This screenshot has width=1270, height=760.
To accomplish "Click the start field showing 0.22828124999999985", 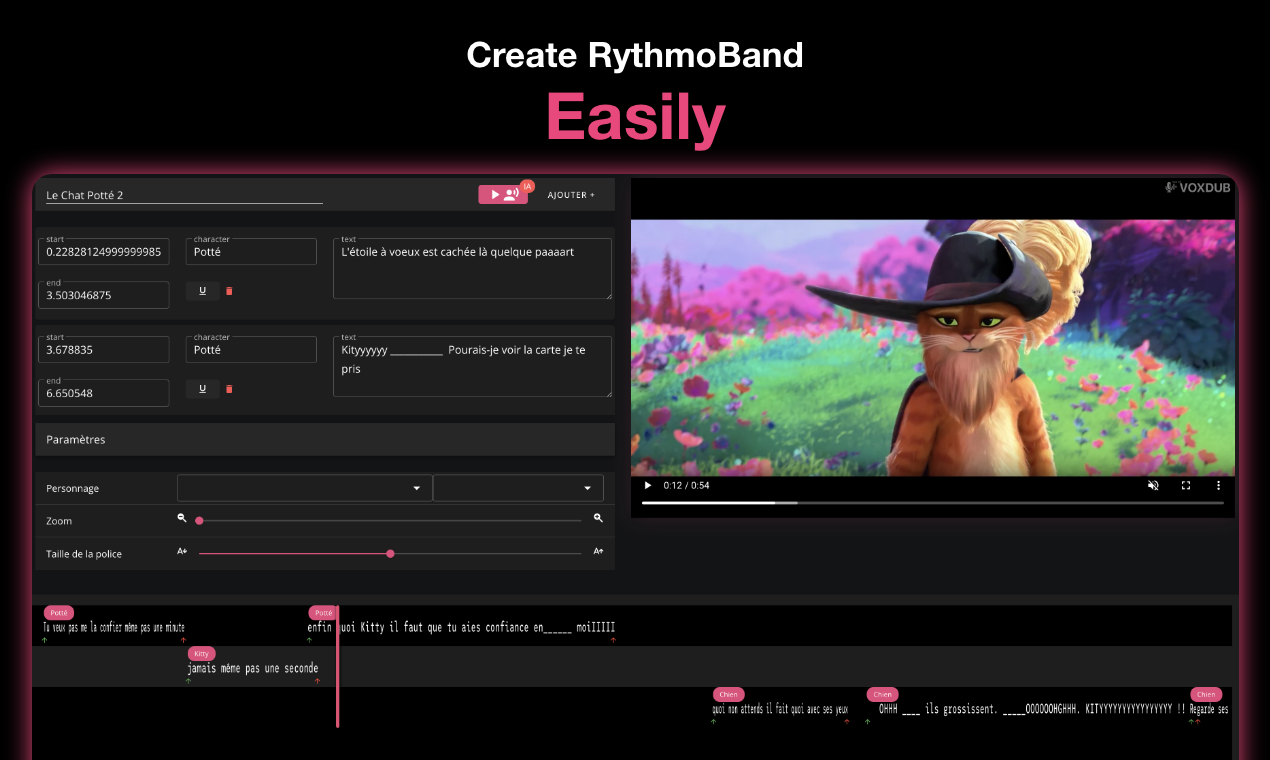I will (104, 252).
